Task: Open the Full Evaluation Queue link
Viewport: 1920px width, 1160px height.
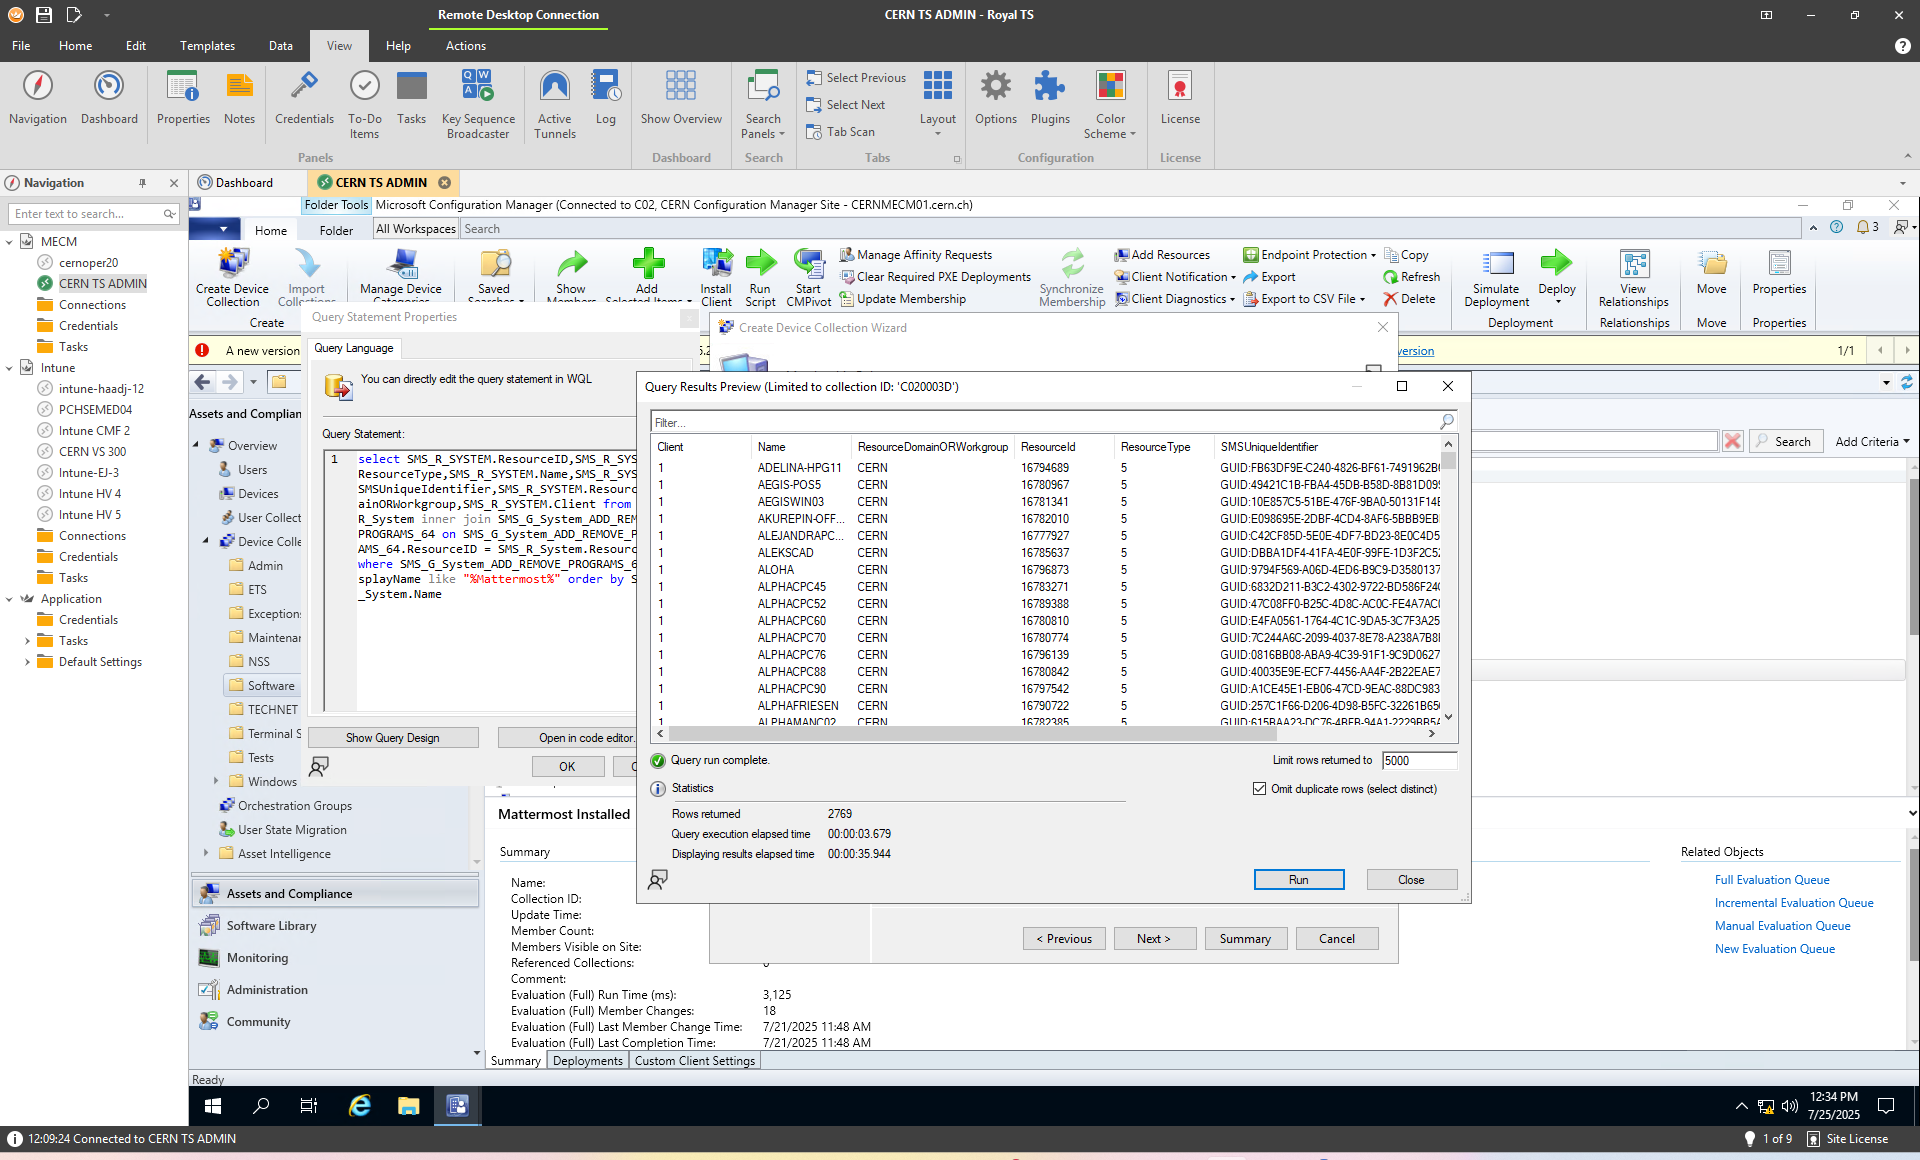Action: (x=1772, y=880)
